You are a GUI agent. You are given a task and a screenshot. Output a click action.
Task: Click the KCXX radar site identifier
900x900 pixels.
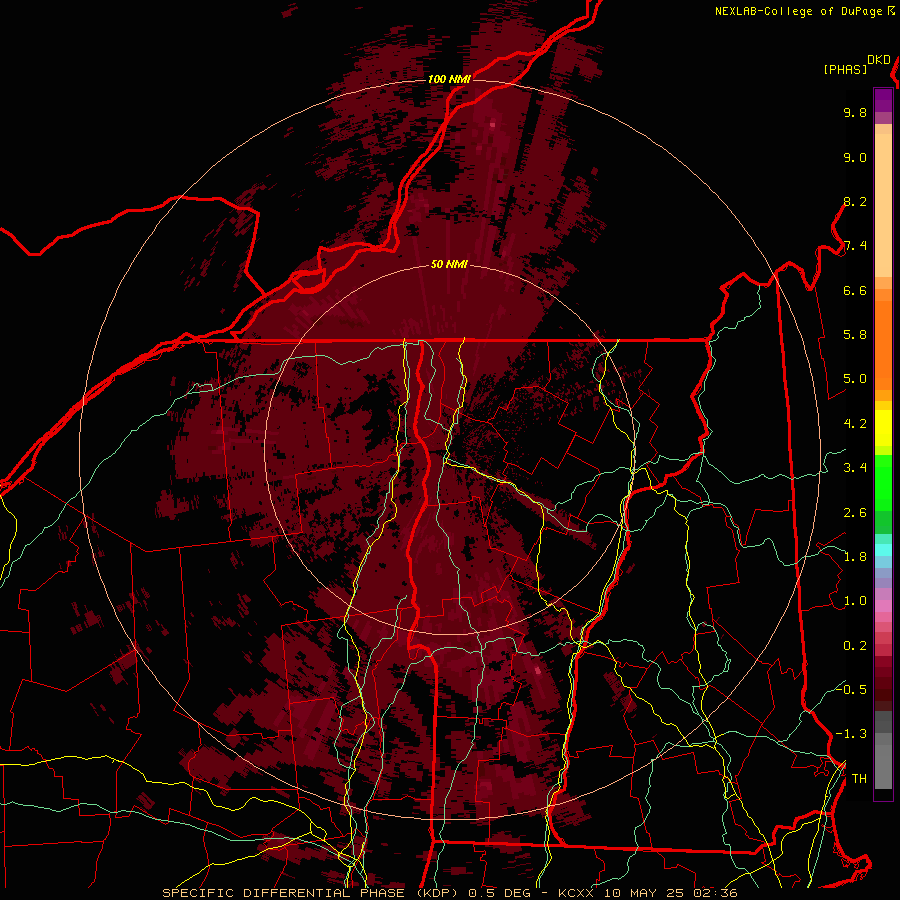coord(575,893)
